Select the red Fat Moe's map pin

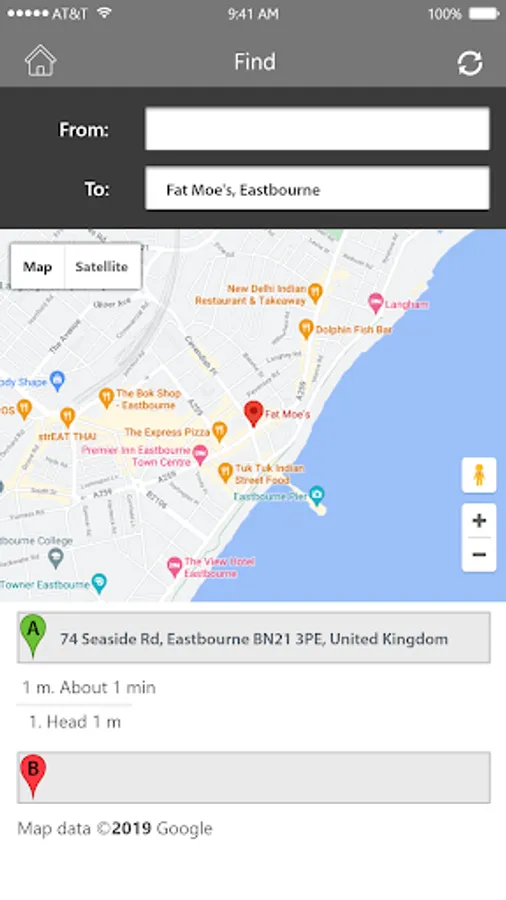coord(253,414)
